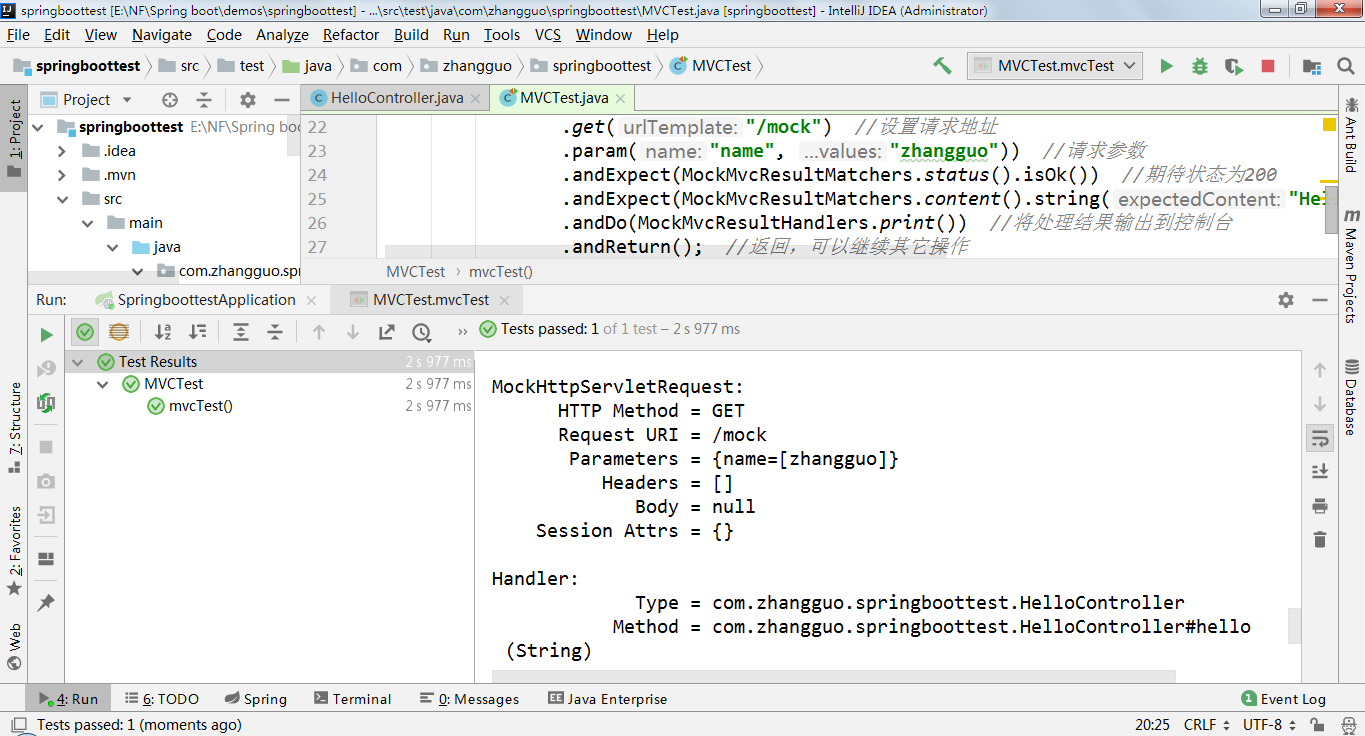1365x736 pixels.
Task: Open the CRLF line separator selector
Action: click(1206, 725)
